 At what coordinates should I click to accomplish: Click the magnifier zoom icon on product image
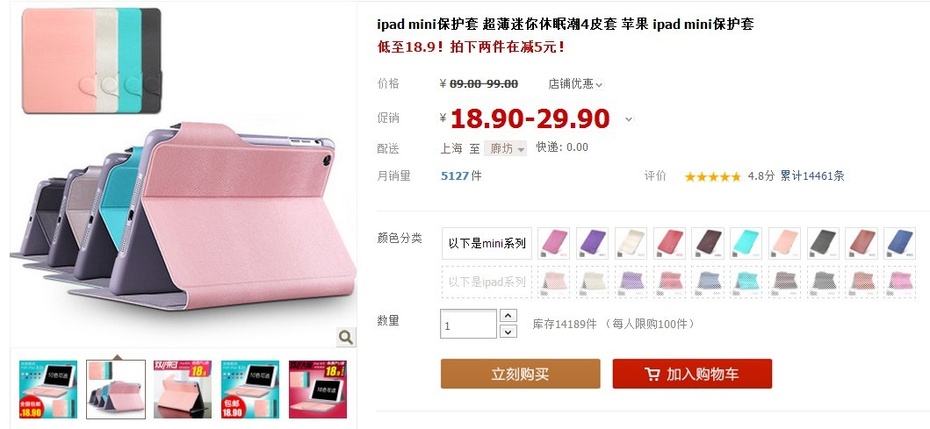click(346, 337)
